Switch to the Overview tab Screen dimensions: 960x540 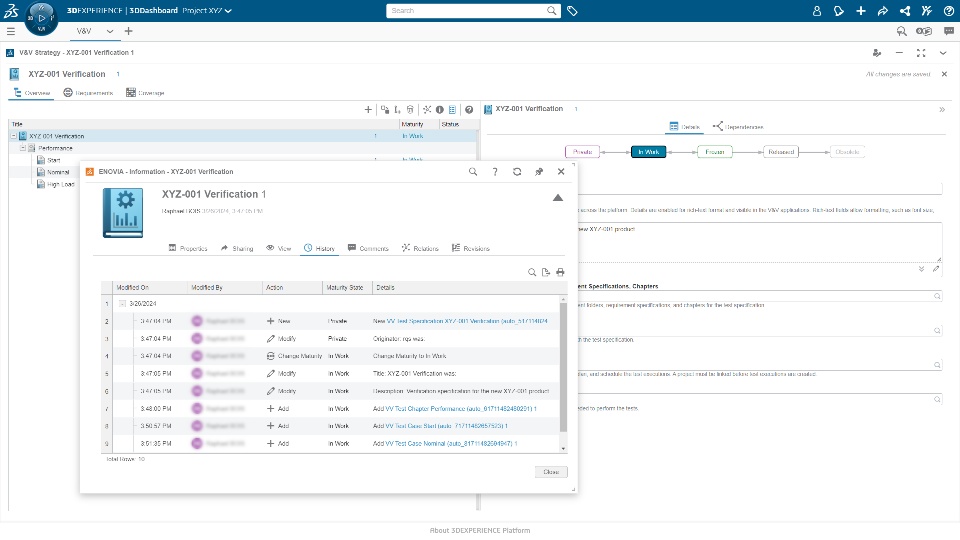pos(32,93)
